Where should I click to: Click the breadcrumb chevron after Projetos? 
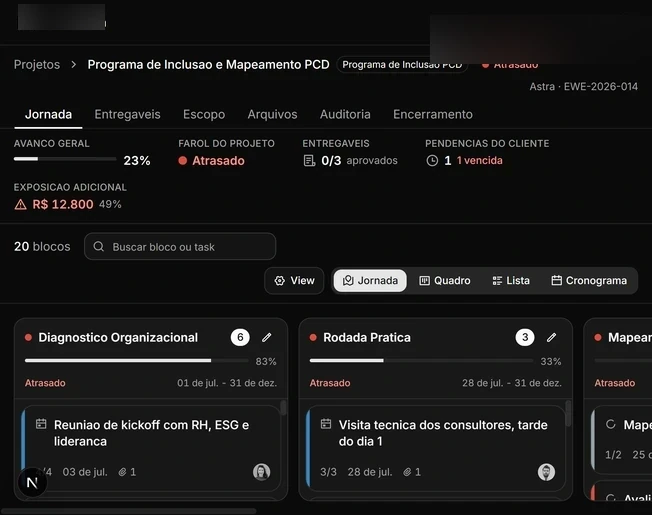tap(74, 64)
